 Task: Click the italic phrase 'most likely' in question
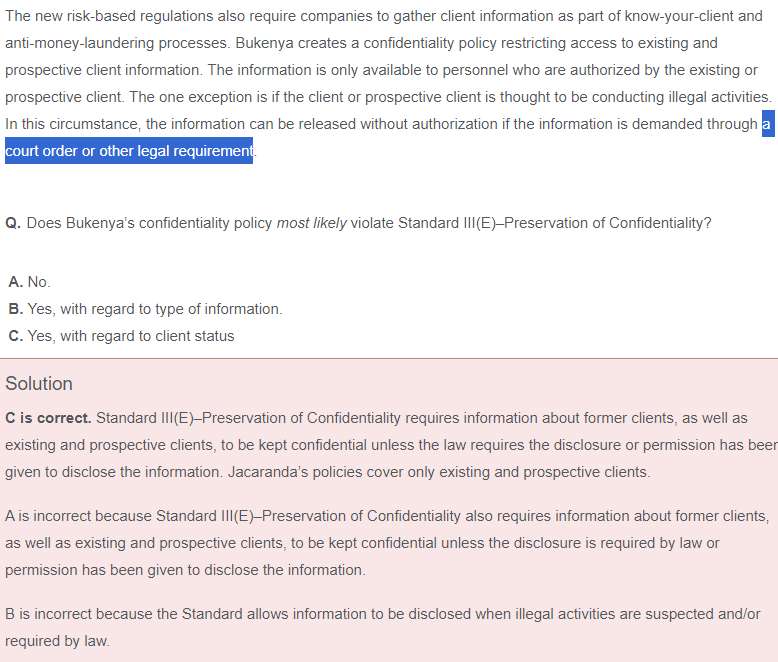[x=312, y=223]
